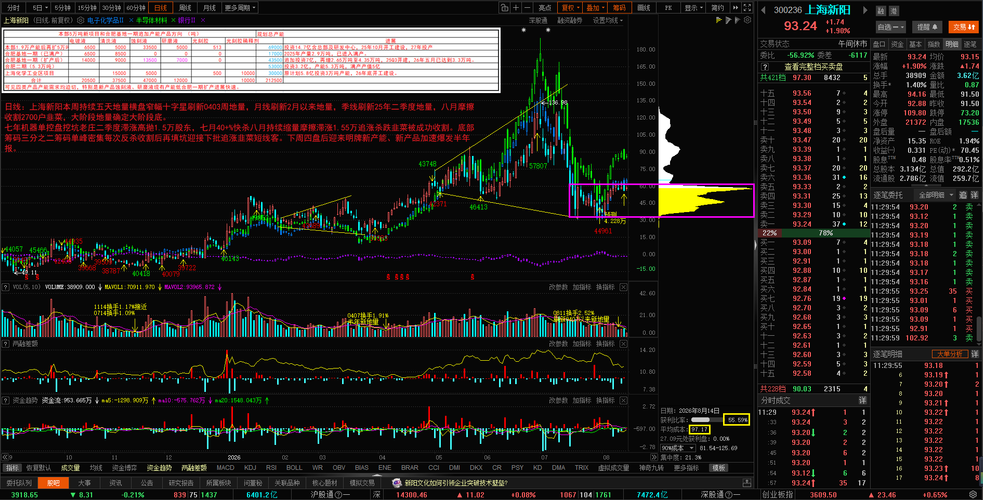The image size is (983, 500).
Task: Open 更多周期 dropdown
Action: point(240,8)
